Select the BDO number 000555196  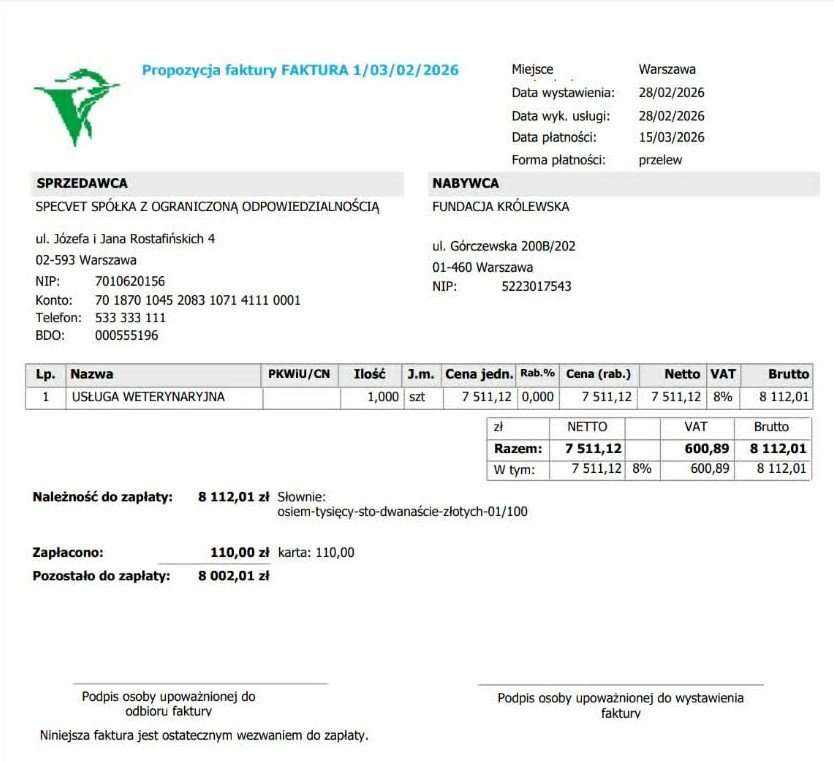[x=127, y=336]
